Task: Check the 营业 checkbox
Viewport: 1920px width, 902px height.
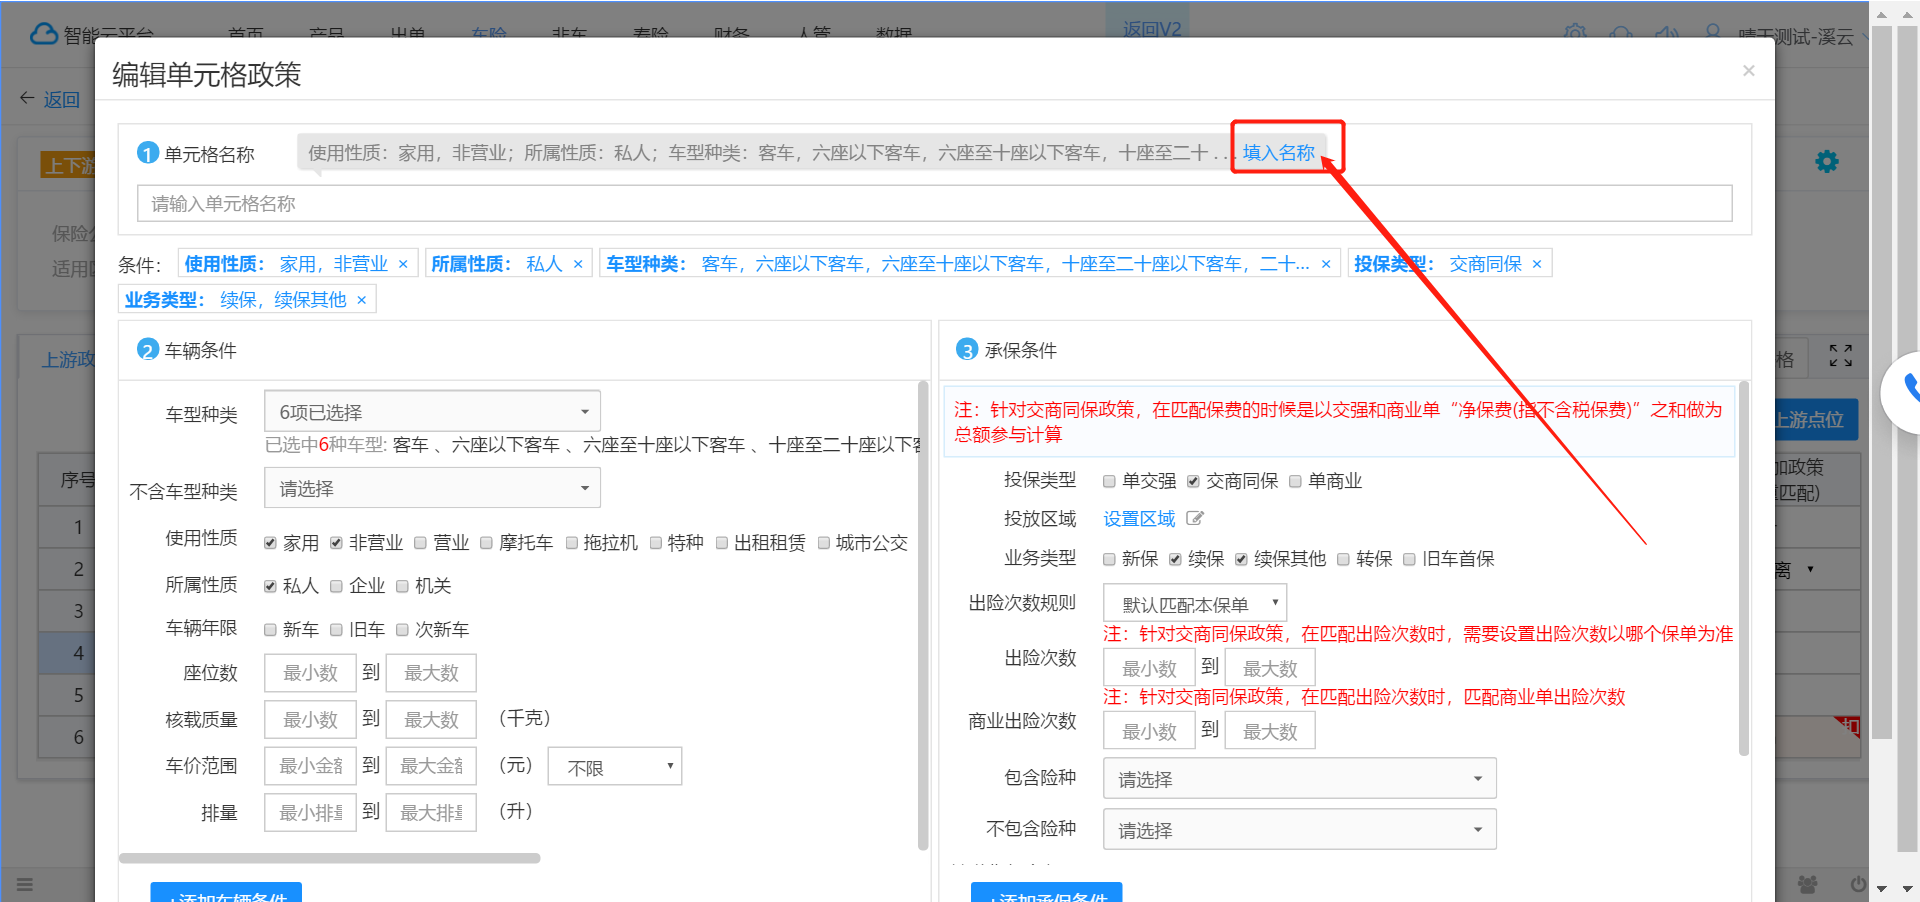Action: [420, 543]
